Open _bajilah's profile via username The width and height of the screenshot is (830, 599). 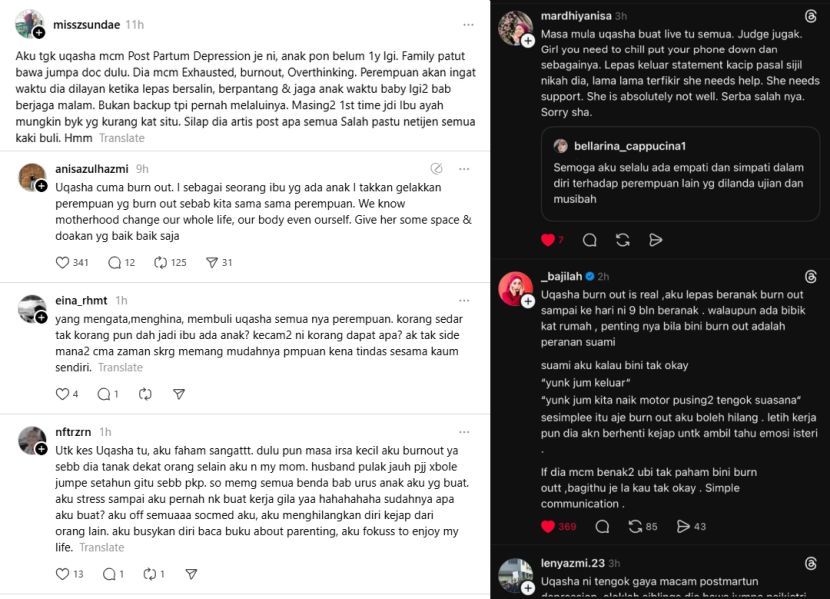(x=559, y=276)
